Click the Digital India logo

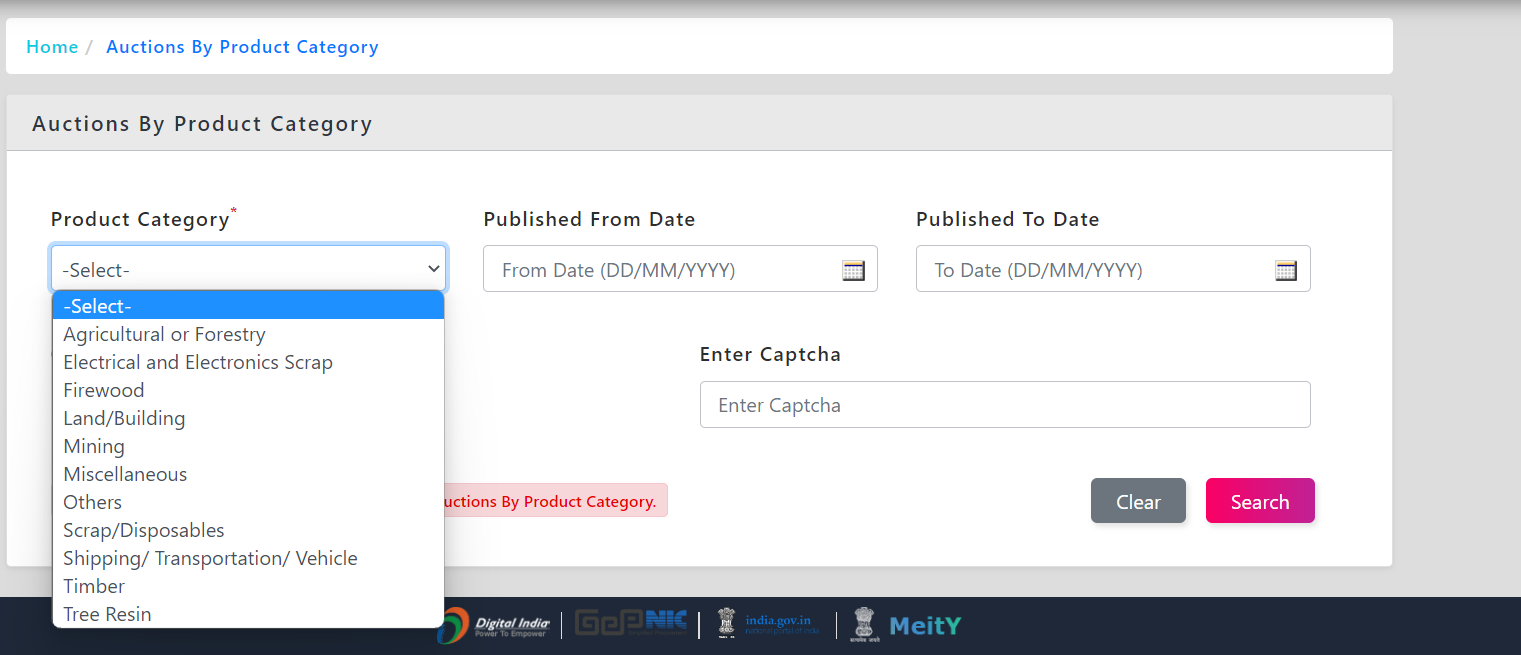coord(497,626)
